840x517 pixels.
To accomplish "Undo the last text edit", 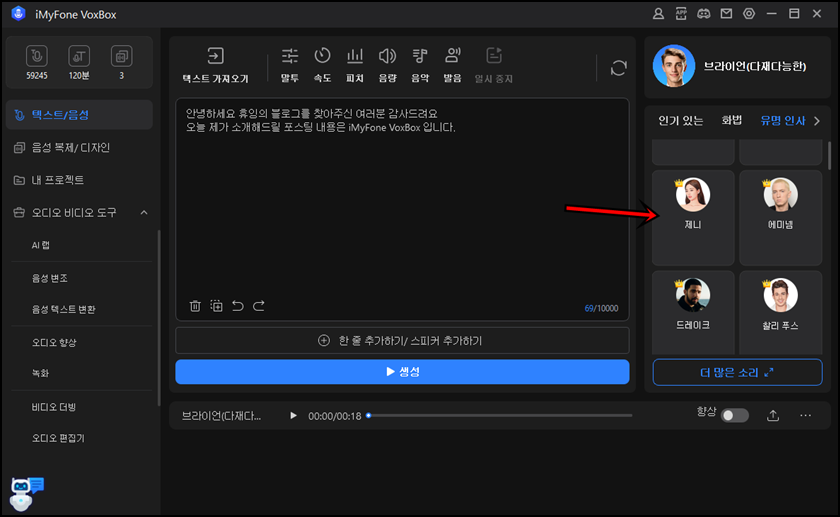I will point(237,306).
